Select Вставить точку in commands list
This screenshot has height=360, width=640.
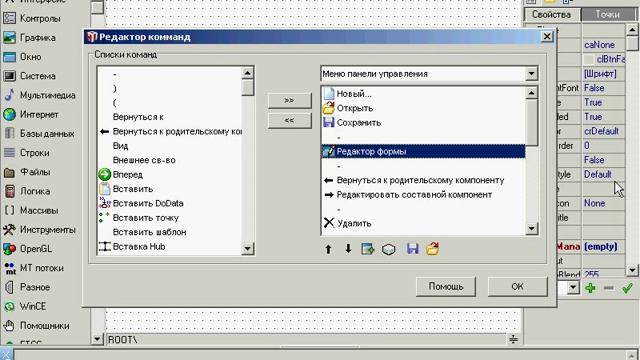click(170, 218)
